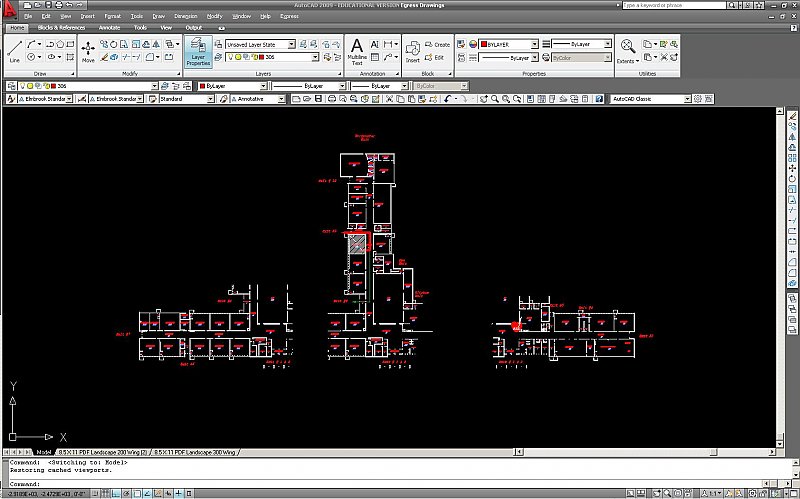Click the command line input field
The width and height of the screenshot is (800, 499).
[388, 484]
